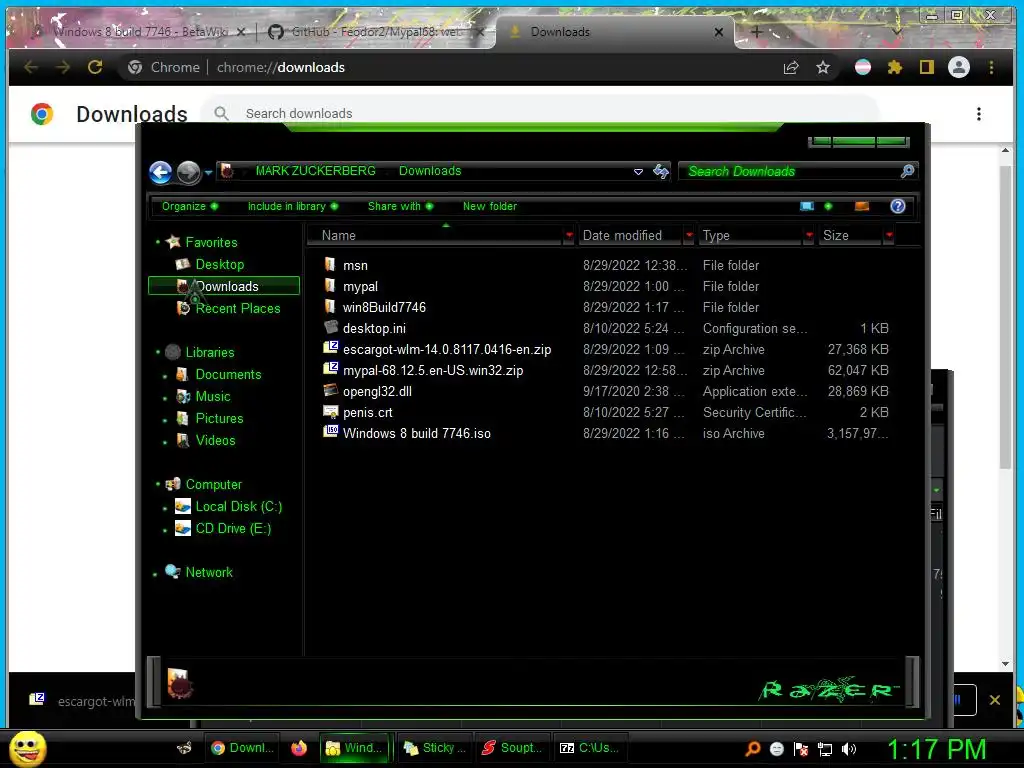Select the Favorites star icon in the sidebar
Viewport: 1024px width, 768px height.
tap(173, 242)
